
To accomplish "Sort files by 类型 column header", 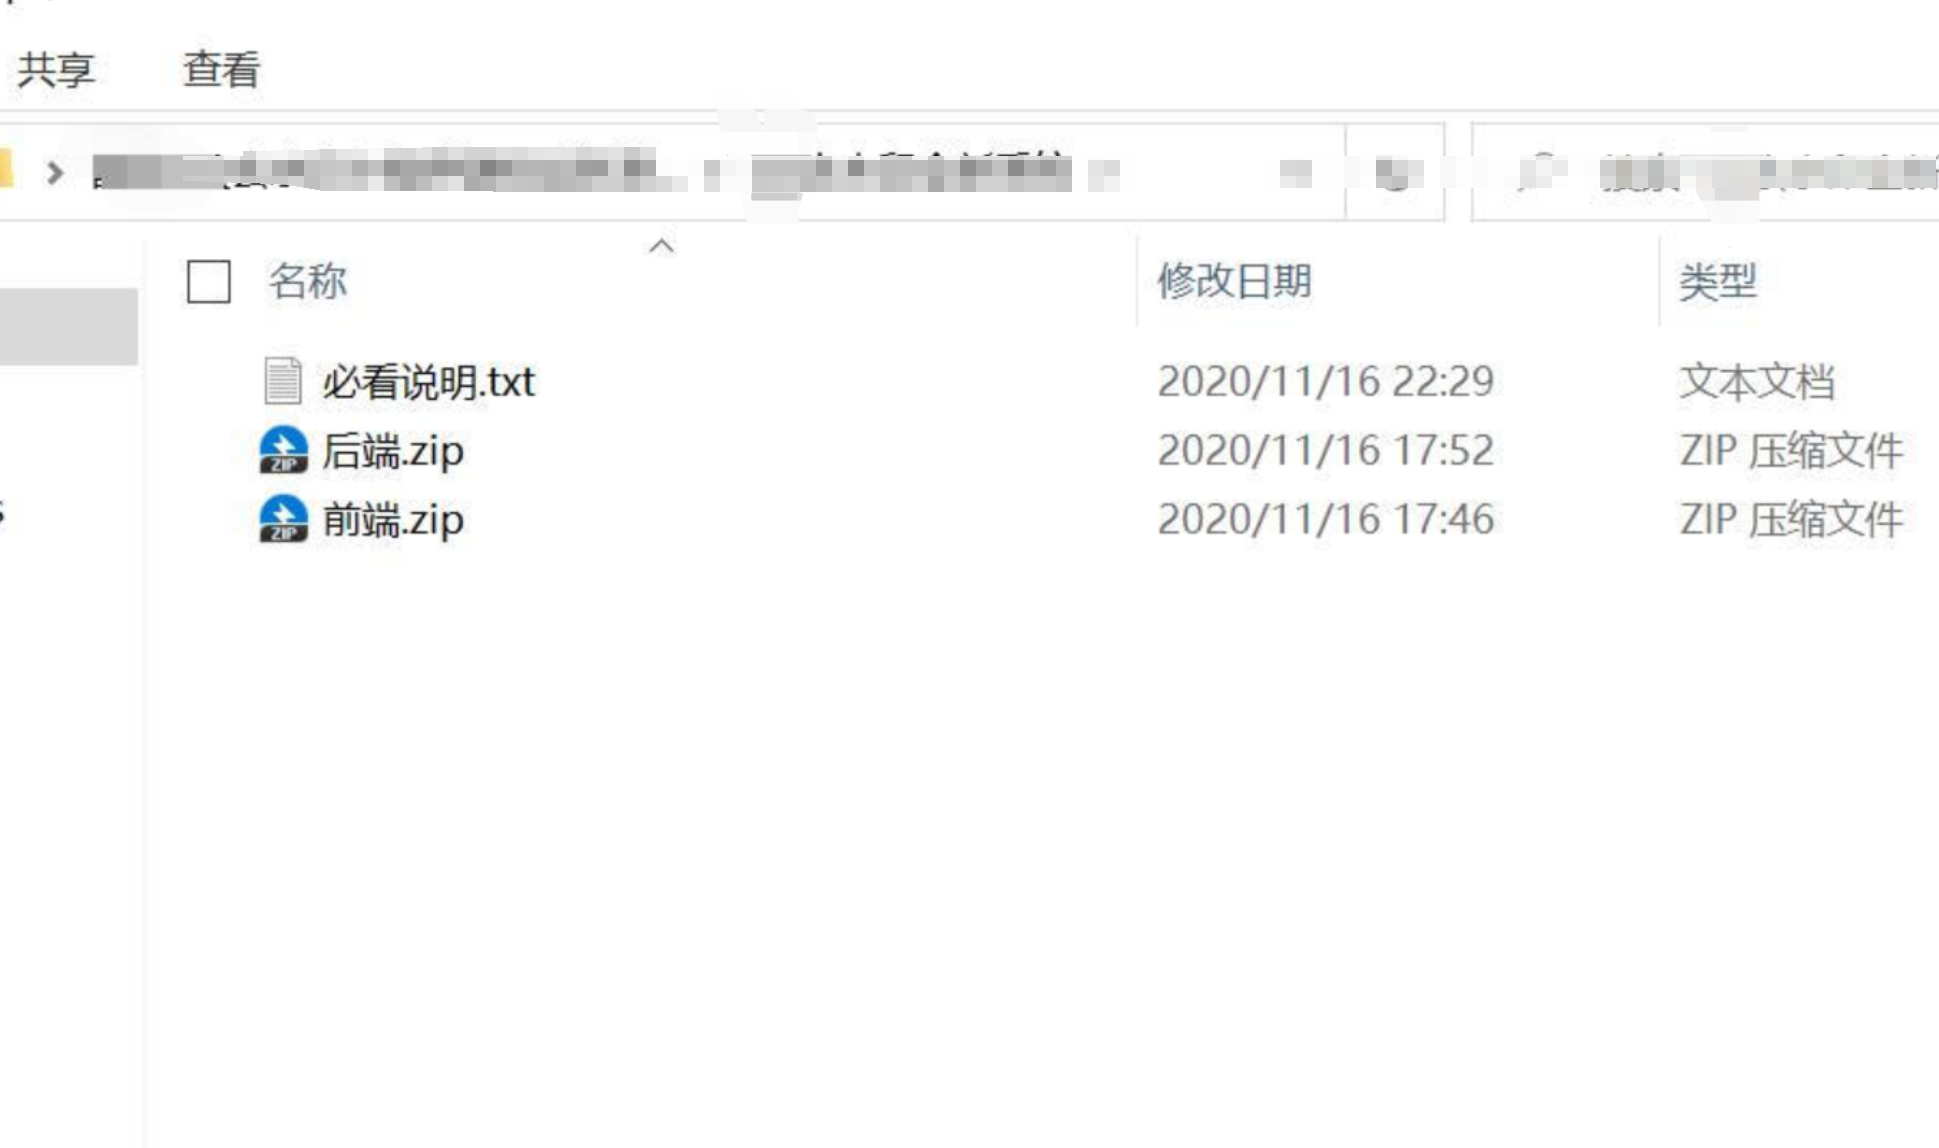I will 1718,282.
